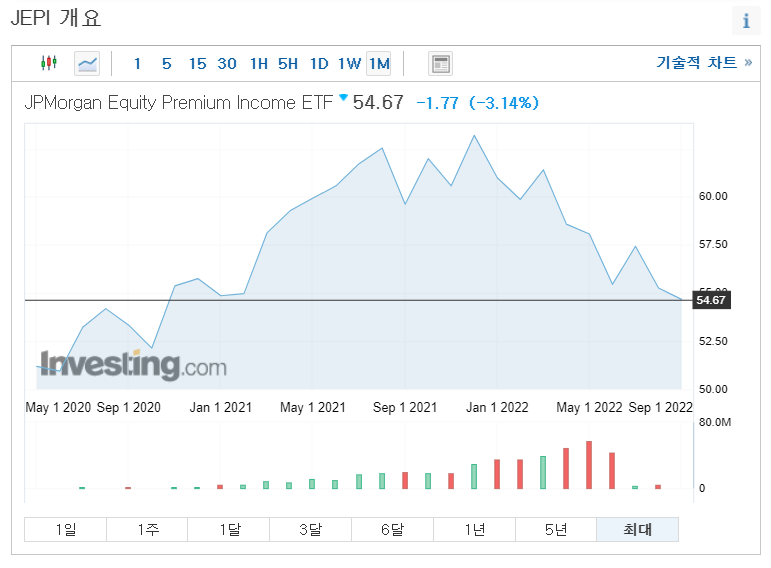Click the tallest red volume bar

tap(589, 465)
